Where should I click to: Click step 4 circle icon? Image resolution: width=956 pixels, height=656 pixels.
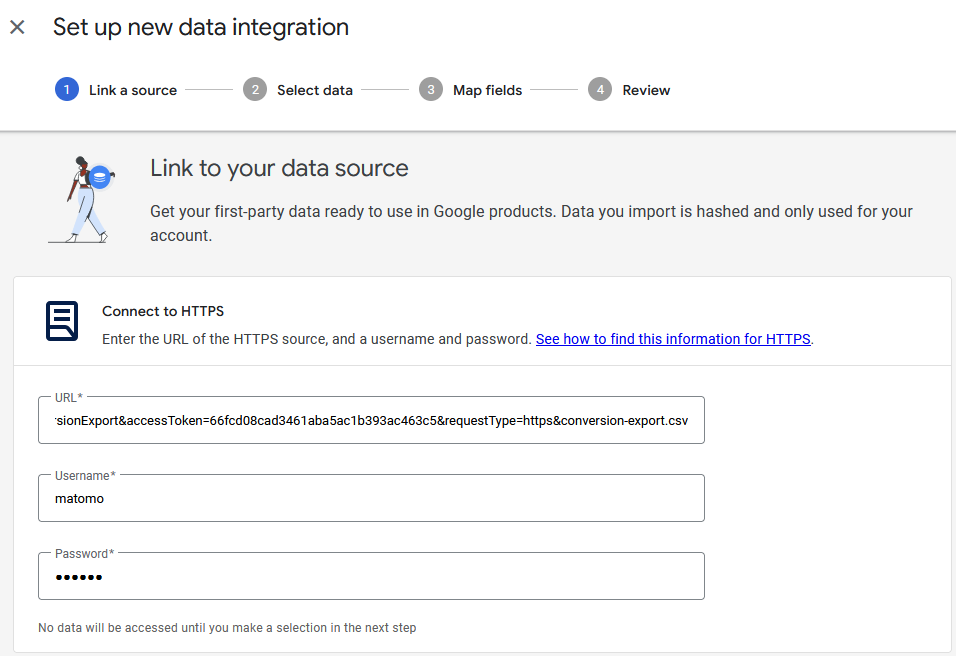[599, 89]
